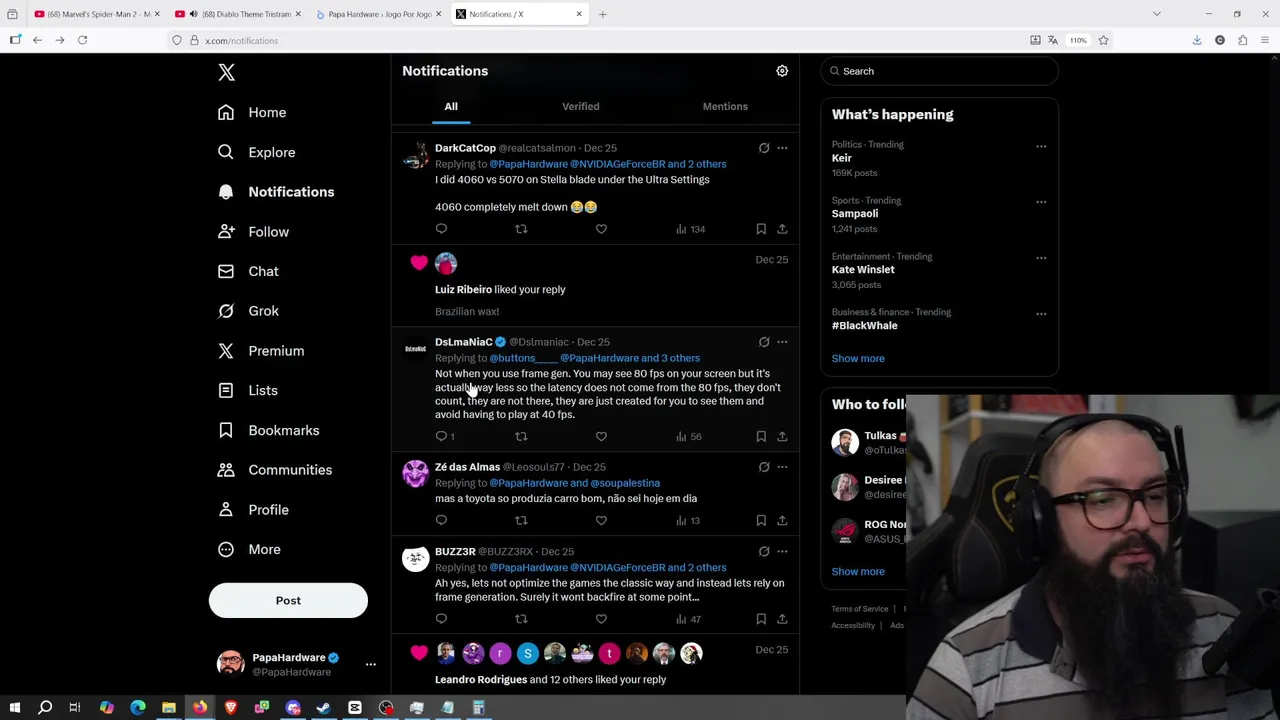Open Windows Start menu
This screenshot has height=720, width=1280.
[x=14, y=708]
